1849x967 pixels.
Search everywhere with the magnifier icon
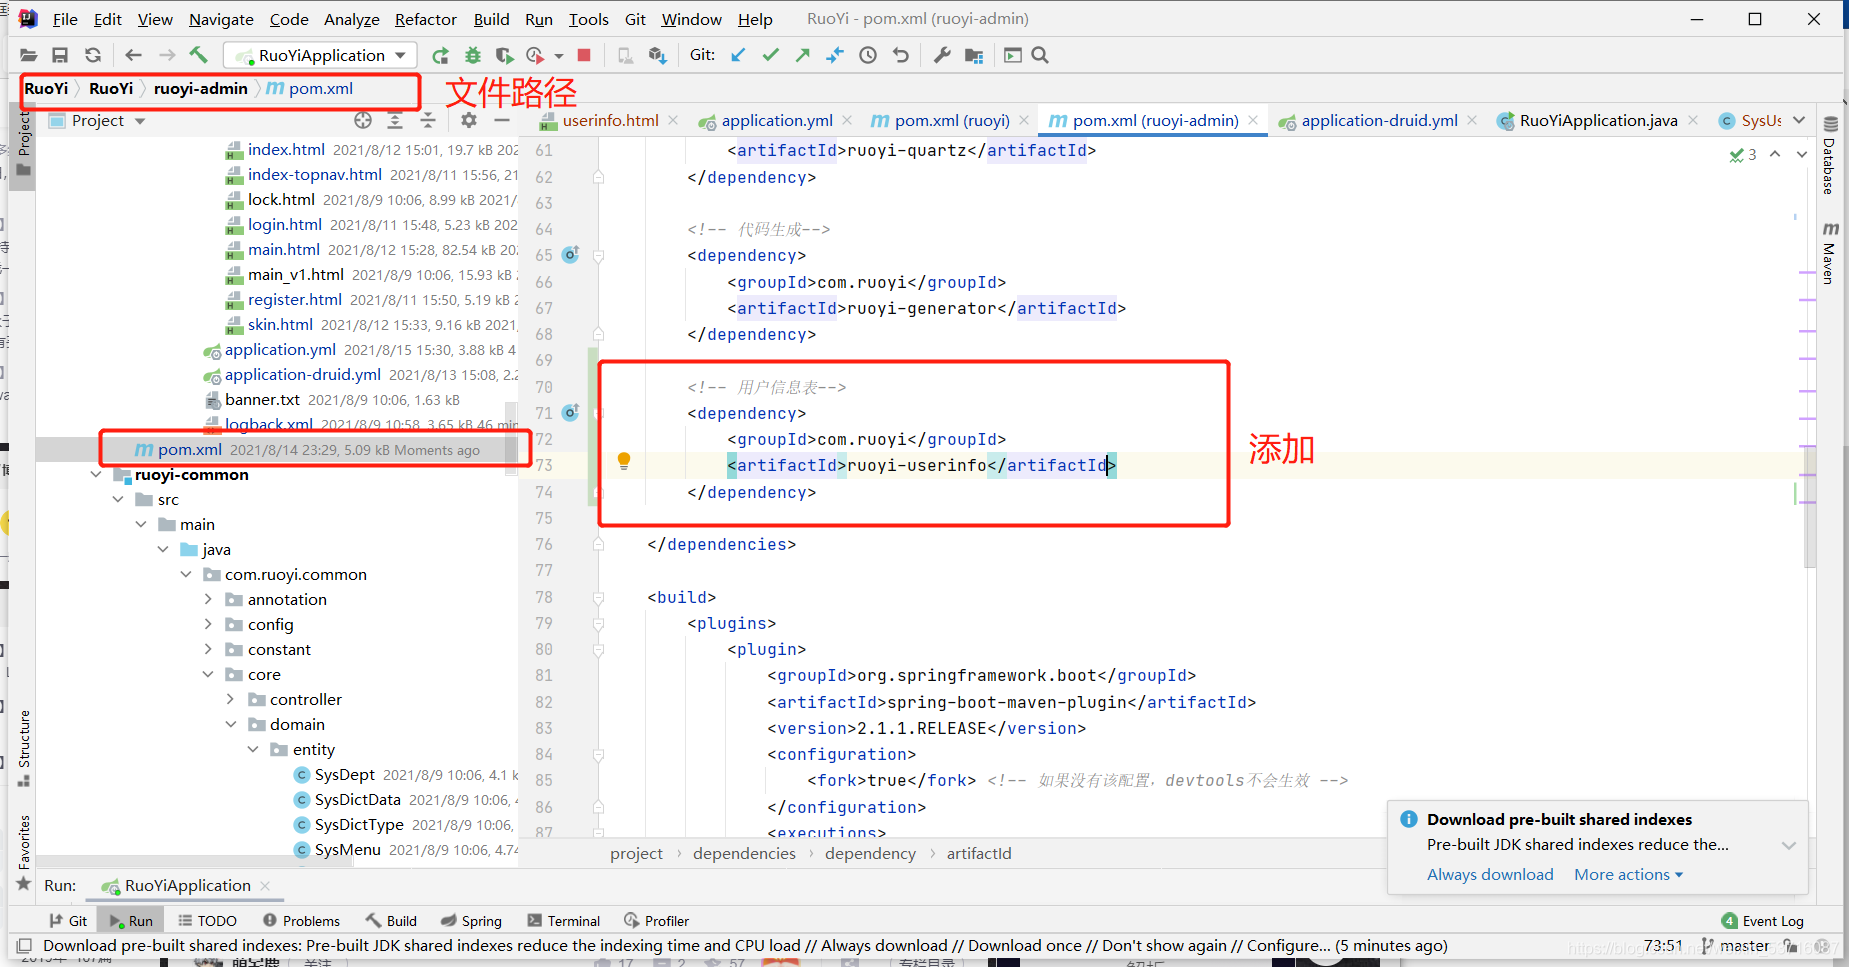coord(1040,55)
